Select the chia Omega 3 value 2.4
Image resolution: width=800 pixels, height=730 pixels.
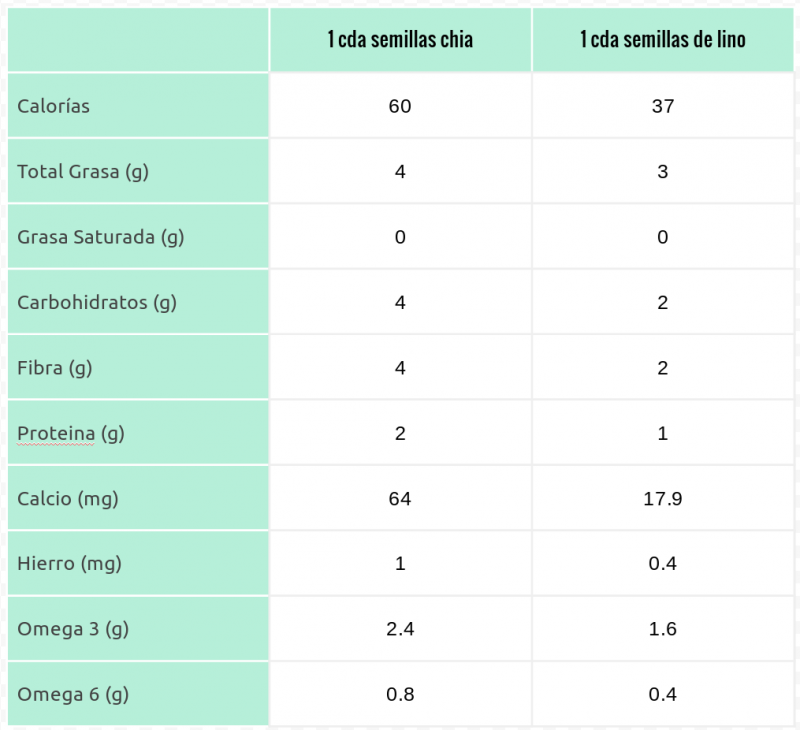click(400, 629)
